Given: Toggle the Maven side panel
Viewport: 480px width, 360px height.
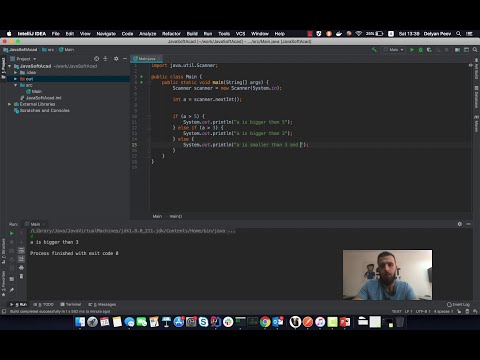Looking at the screenshot, I should pyautogui.click(x=476, y=124).
